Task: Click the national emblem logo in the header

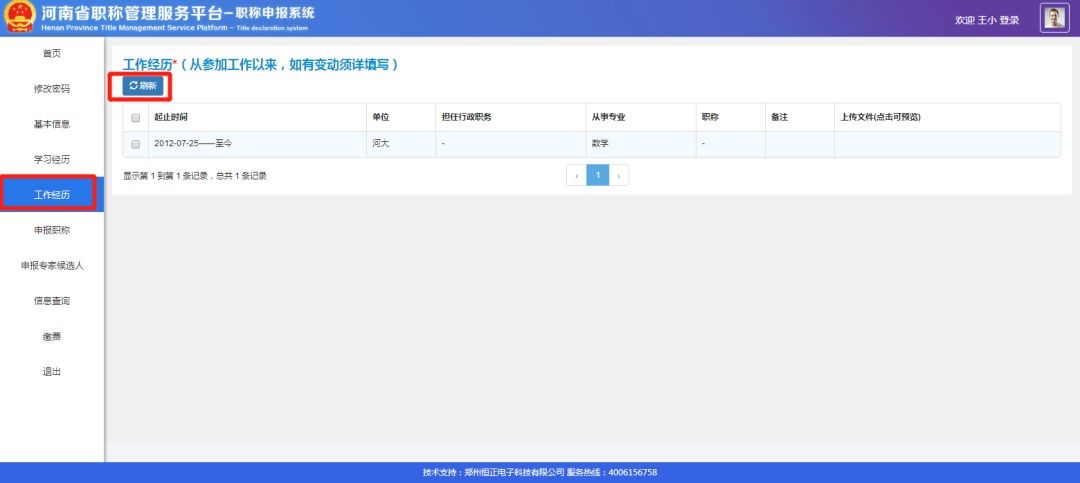Action: pos(19,17)
